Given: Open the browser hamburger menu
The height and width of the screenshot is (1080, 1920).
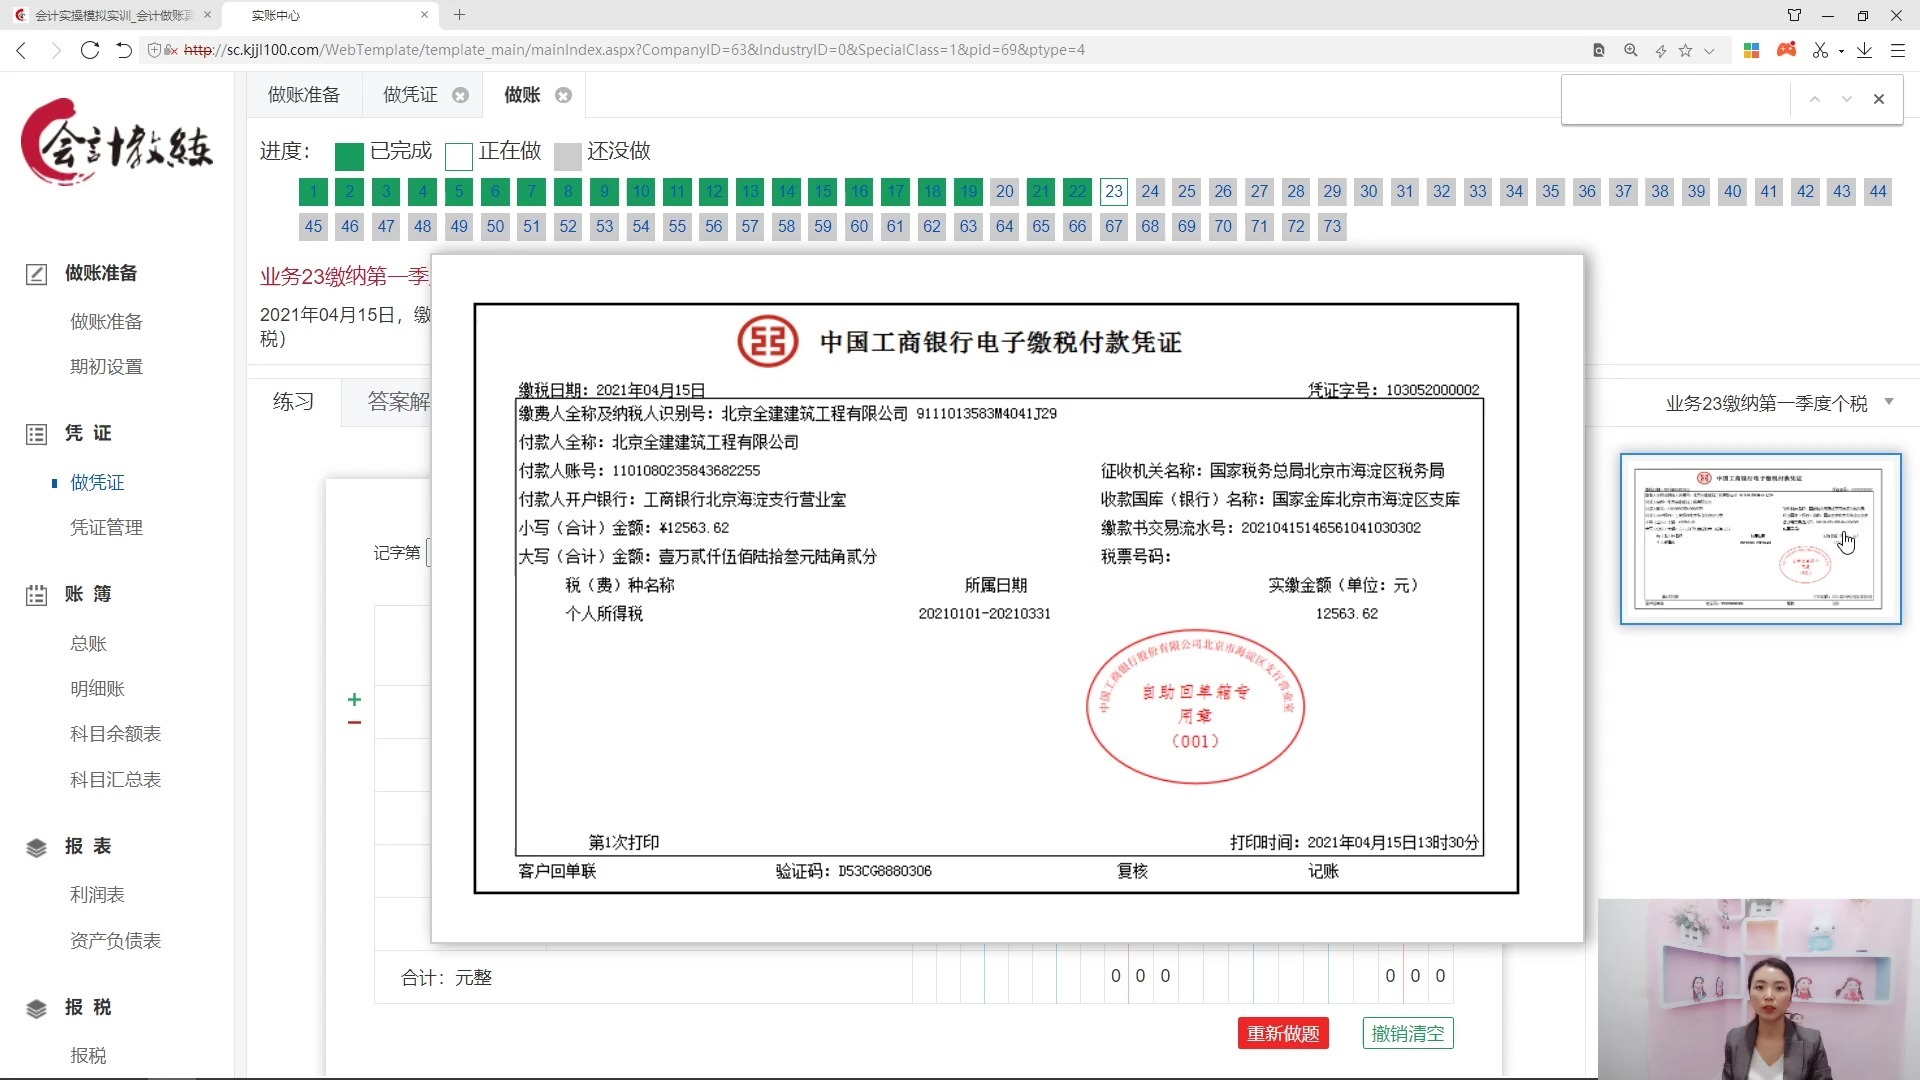Looking at the screenshot, I should 1898,50.
